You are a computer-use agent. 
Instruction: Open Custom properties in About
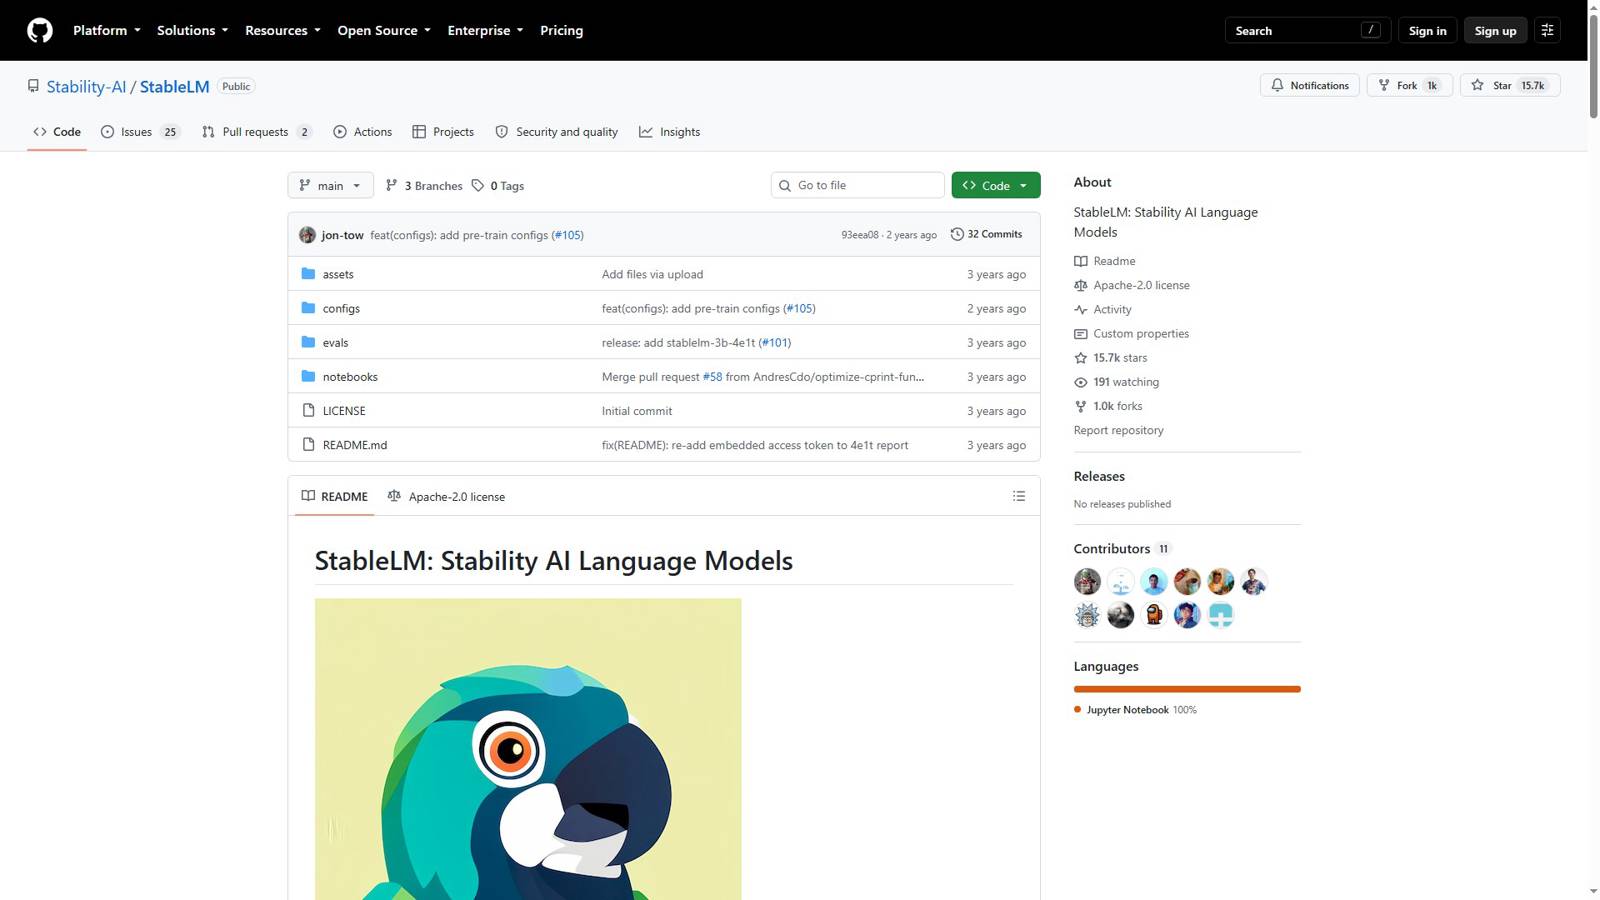[x=1141, y=334]
